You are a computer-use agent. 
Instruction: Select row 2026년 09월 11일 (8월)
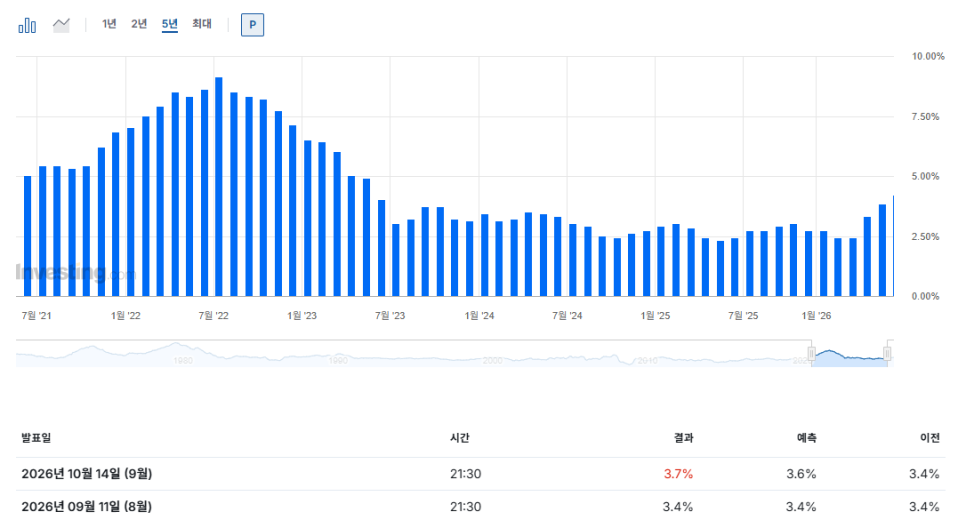[x=481, y=506]
